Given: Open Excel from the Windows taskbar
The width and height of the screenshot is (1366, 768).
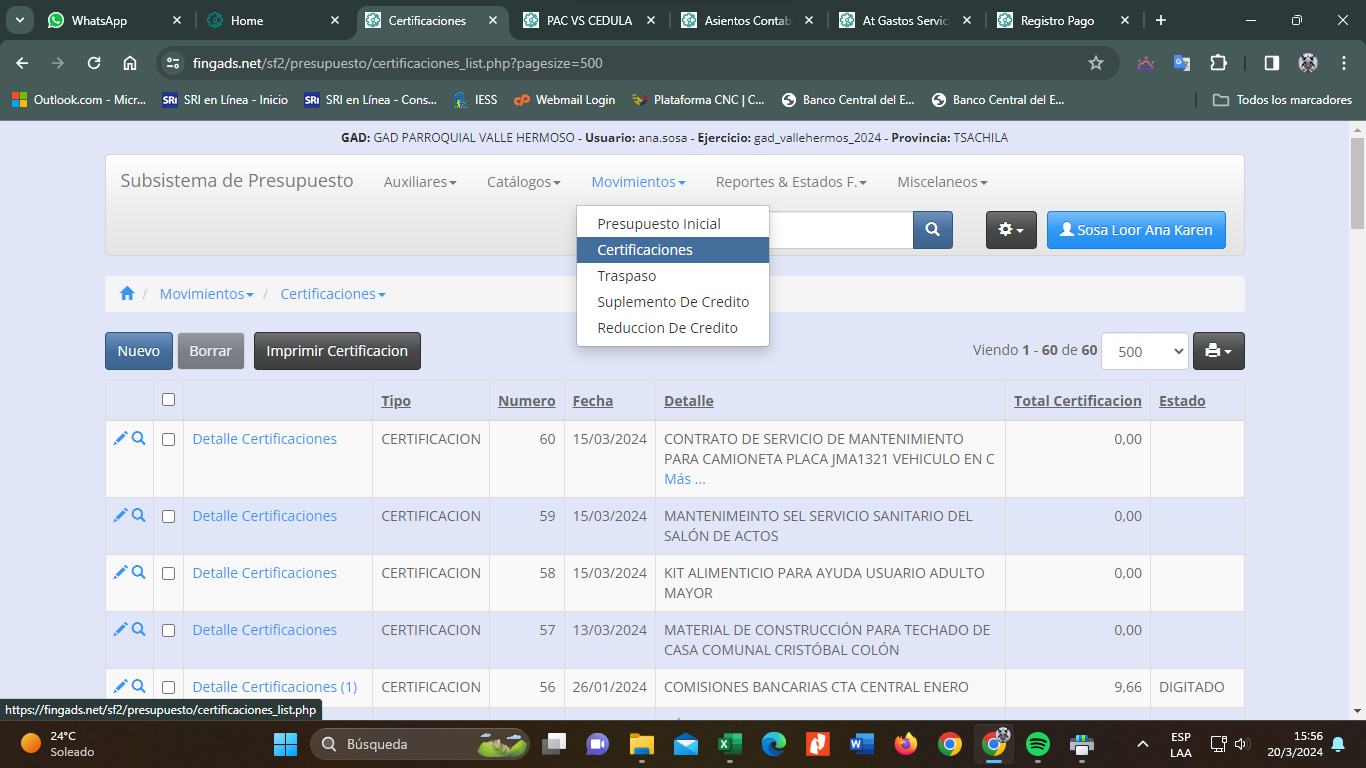Looking at the screenshot, I should click(x=729, y=744).
